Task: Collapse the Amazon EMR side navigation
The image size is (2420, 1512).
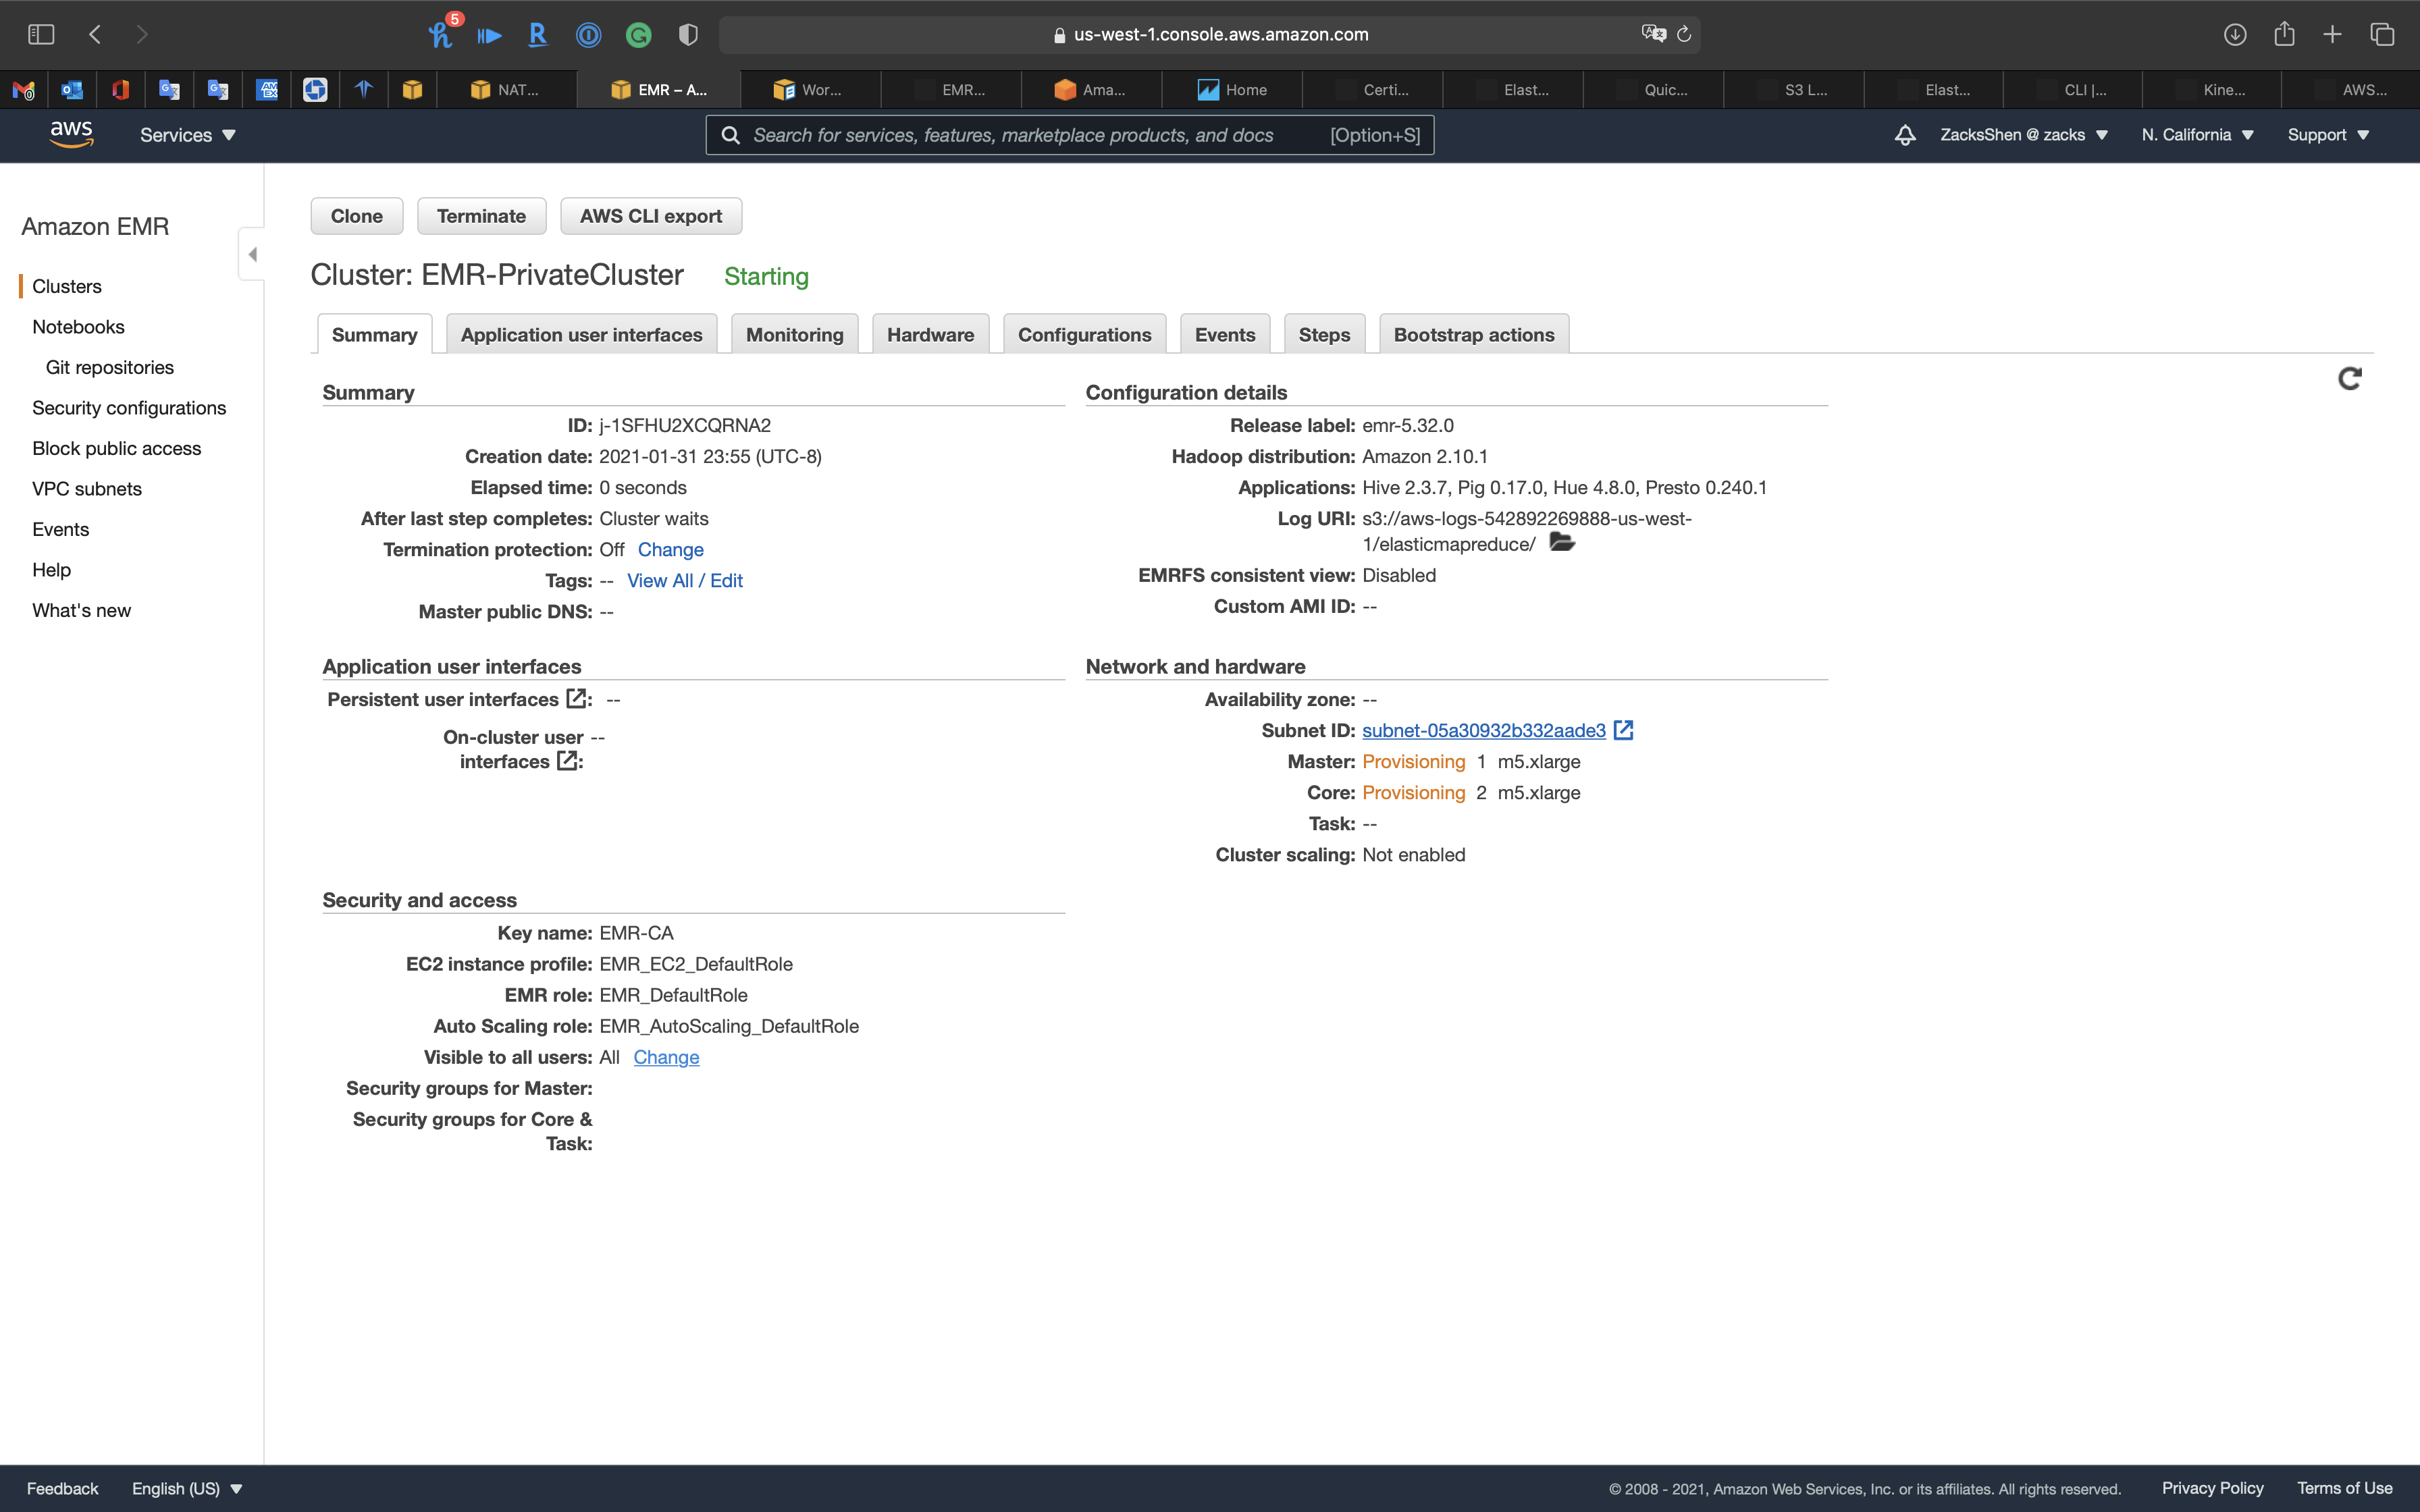Action: click(x=252, y=254)
